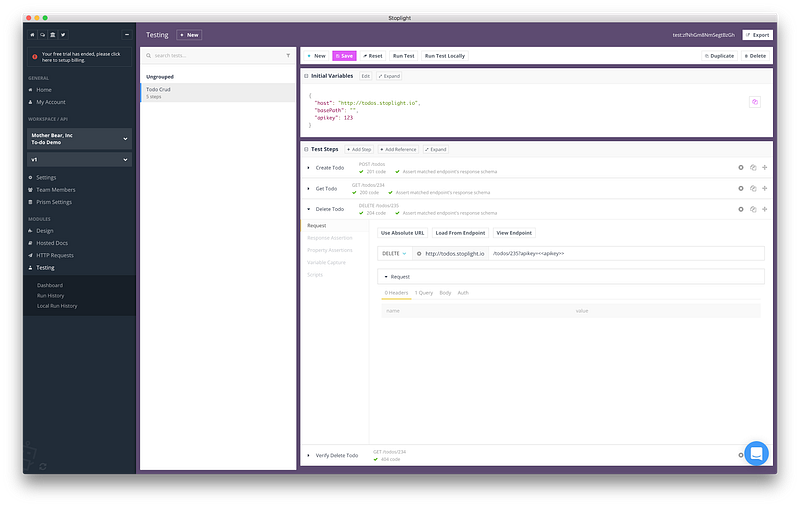Click the filter icon in test search bar
Screen dimensions: 800x507
point(288,56)
